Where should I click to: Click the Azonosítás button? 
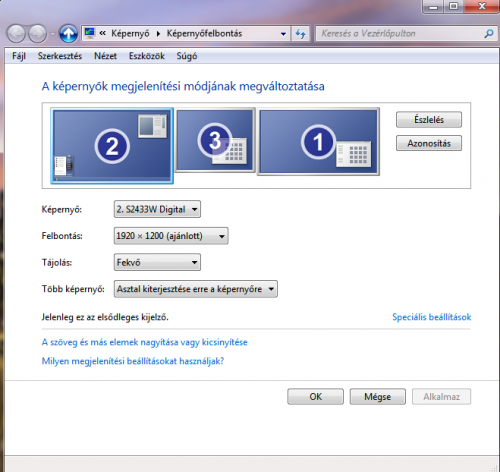click(x=429, y=143)
